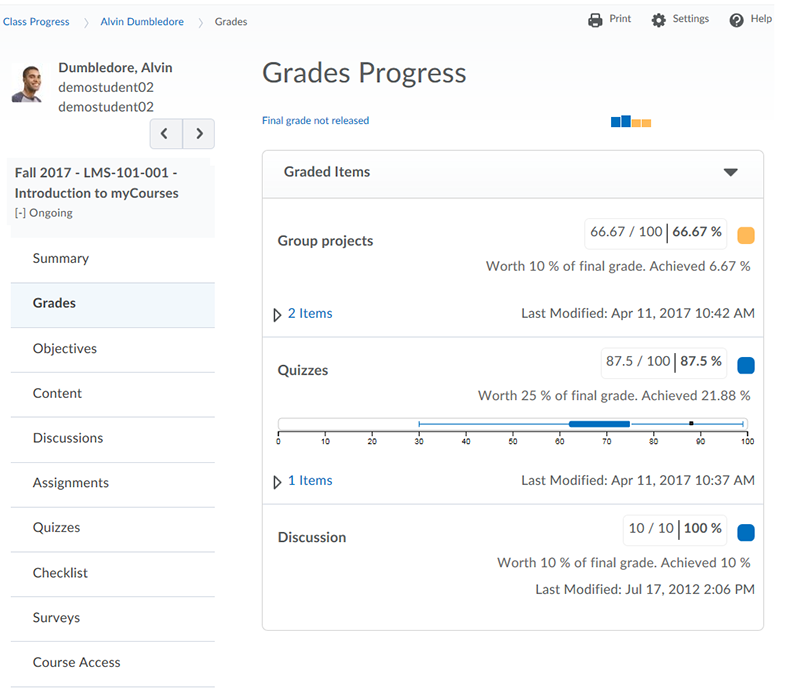The image size is (800, 699).
Task: Click the Help question mark icon
Action: pyautogui.click(x=737, y=20)
